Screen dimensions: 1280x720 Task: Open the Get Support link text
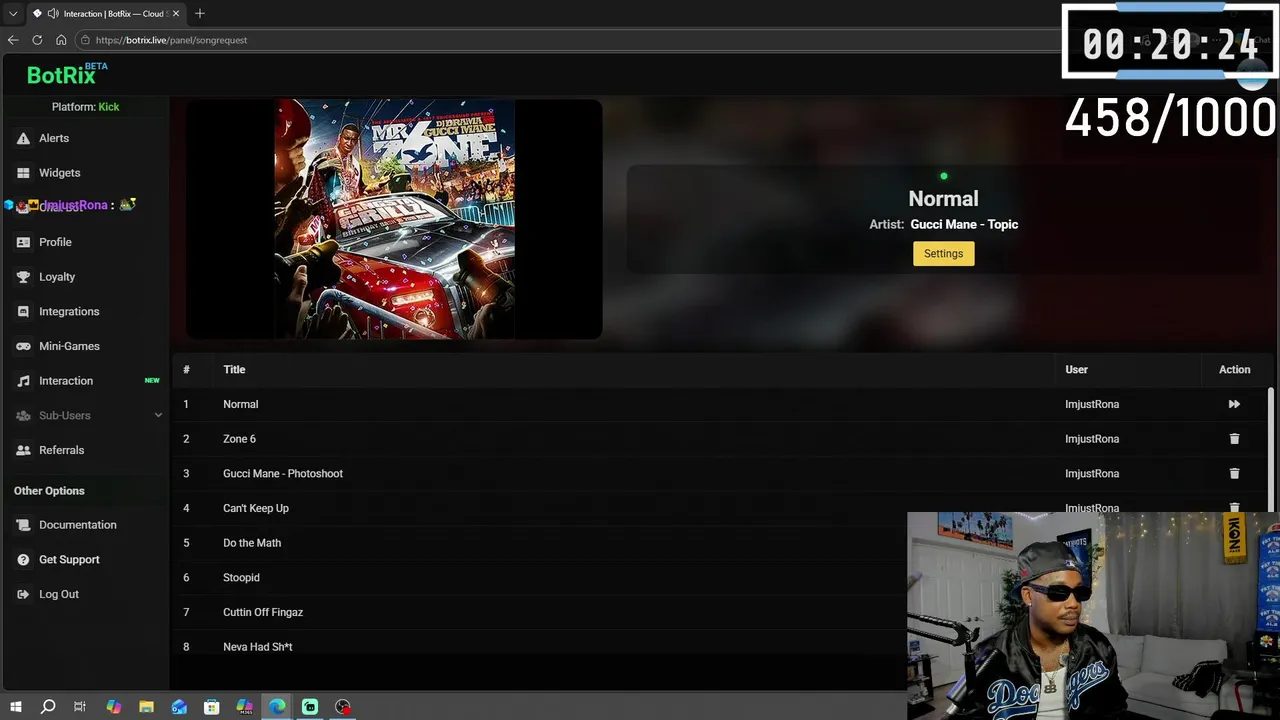pos(69,560)
